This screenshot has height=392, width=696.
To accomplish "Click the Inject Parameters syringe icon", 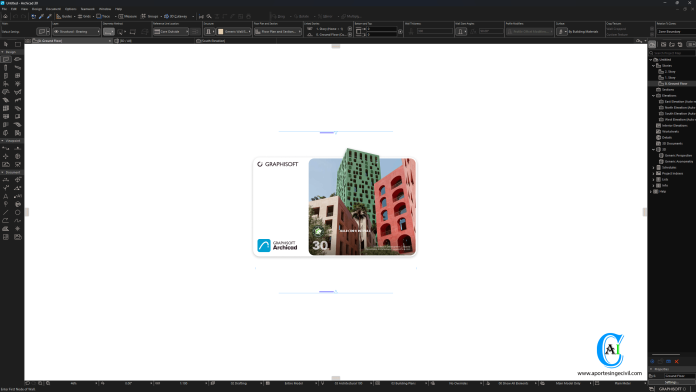I will point(49,16).
